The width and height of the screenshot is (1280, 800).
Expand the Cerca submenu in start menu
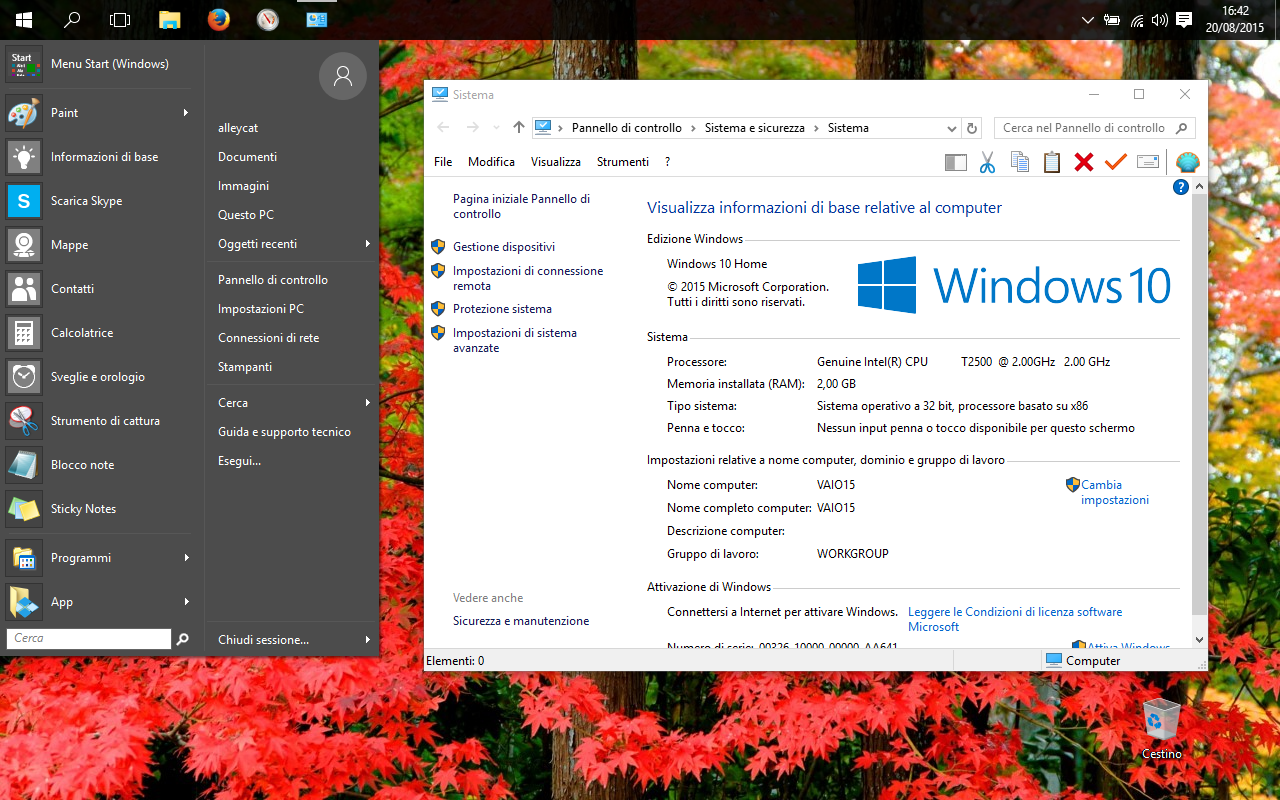point(368,403)
